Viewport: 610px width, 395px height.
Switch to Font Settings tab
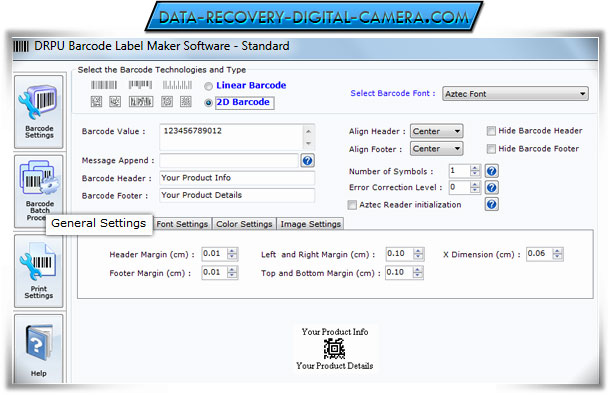(182, 224)
